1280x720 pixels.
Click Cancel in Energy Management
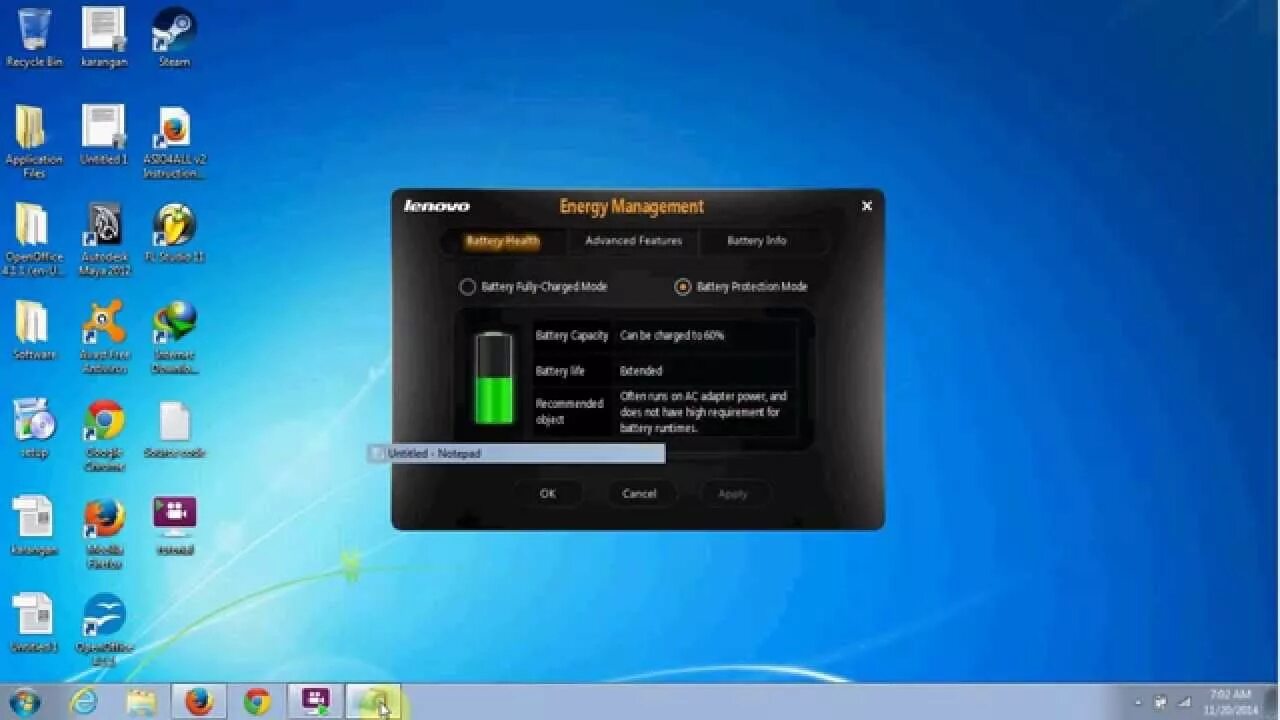coord(639,493)
